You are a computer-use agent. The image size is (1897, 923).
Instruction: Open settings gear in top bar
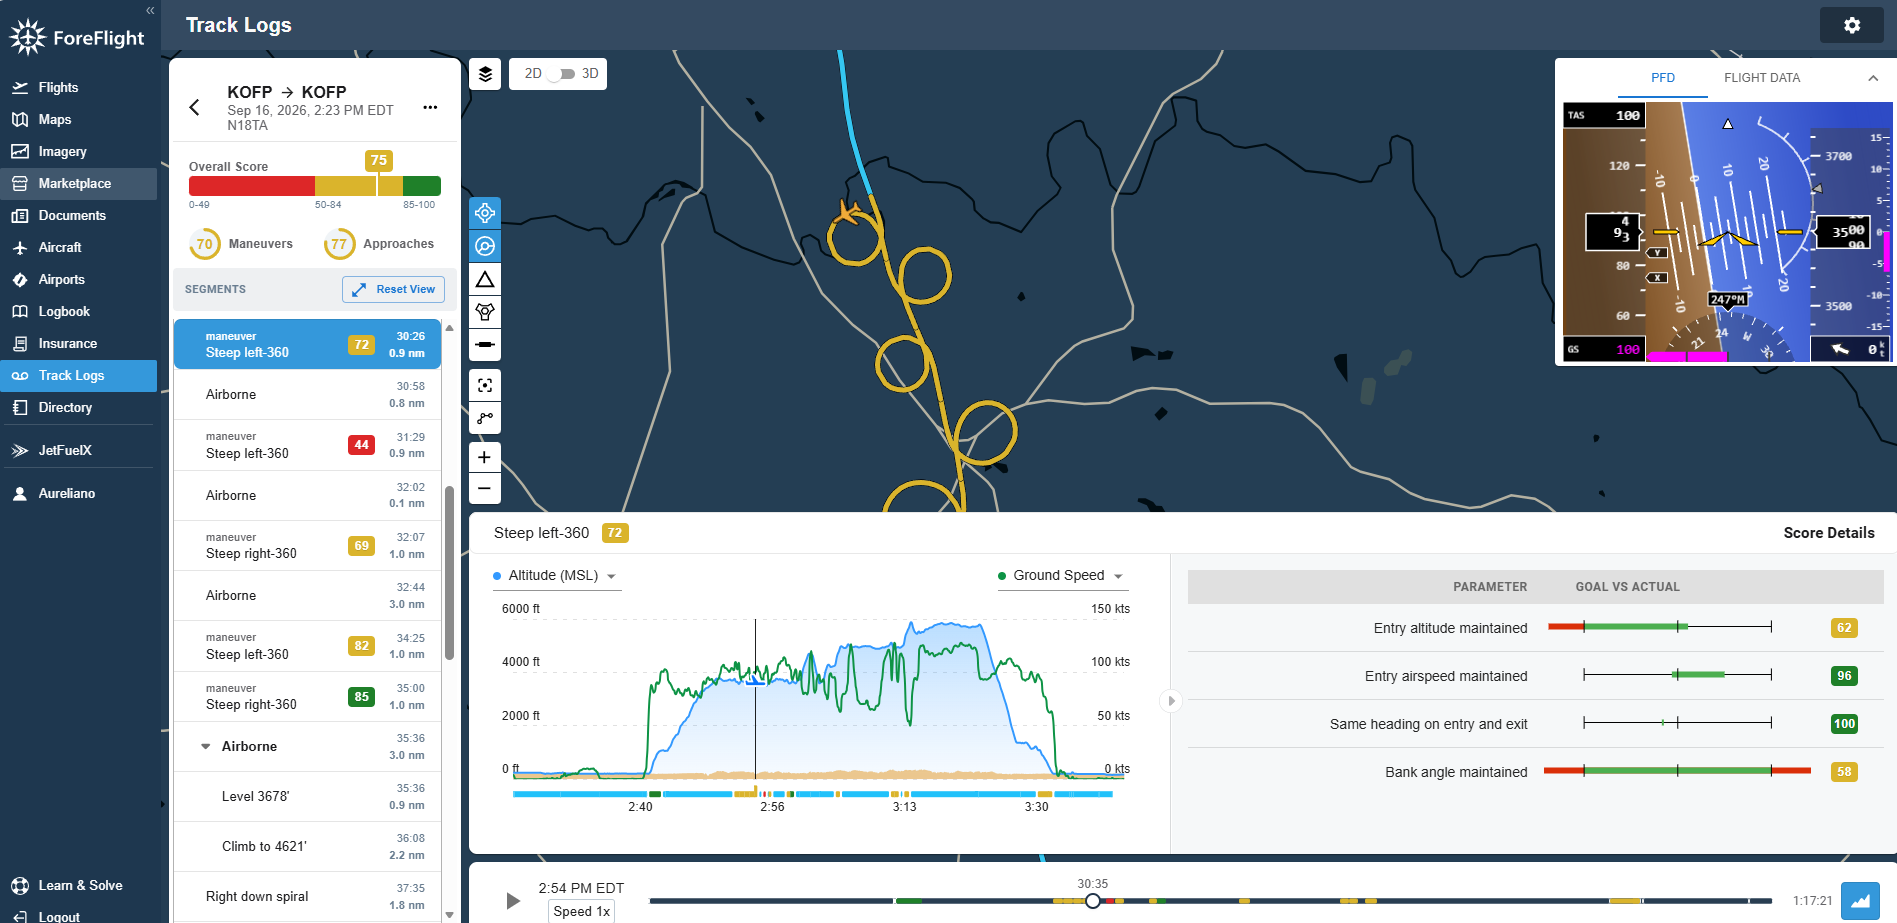(x=1852, y=25)
